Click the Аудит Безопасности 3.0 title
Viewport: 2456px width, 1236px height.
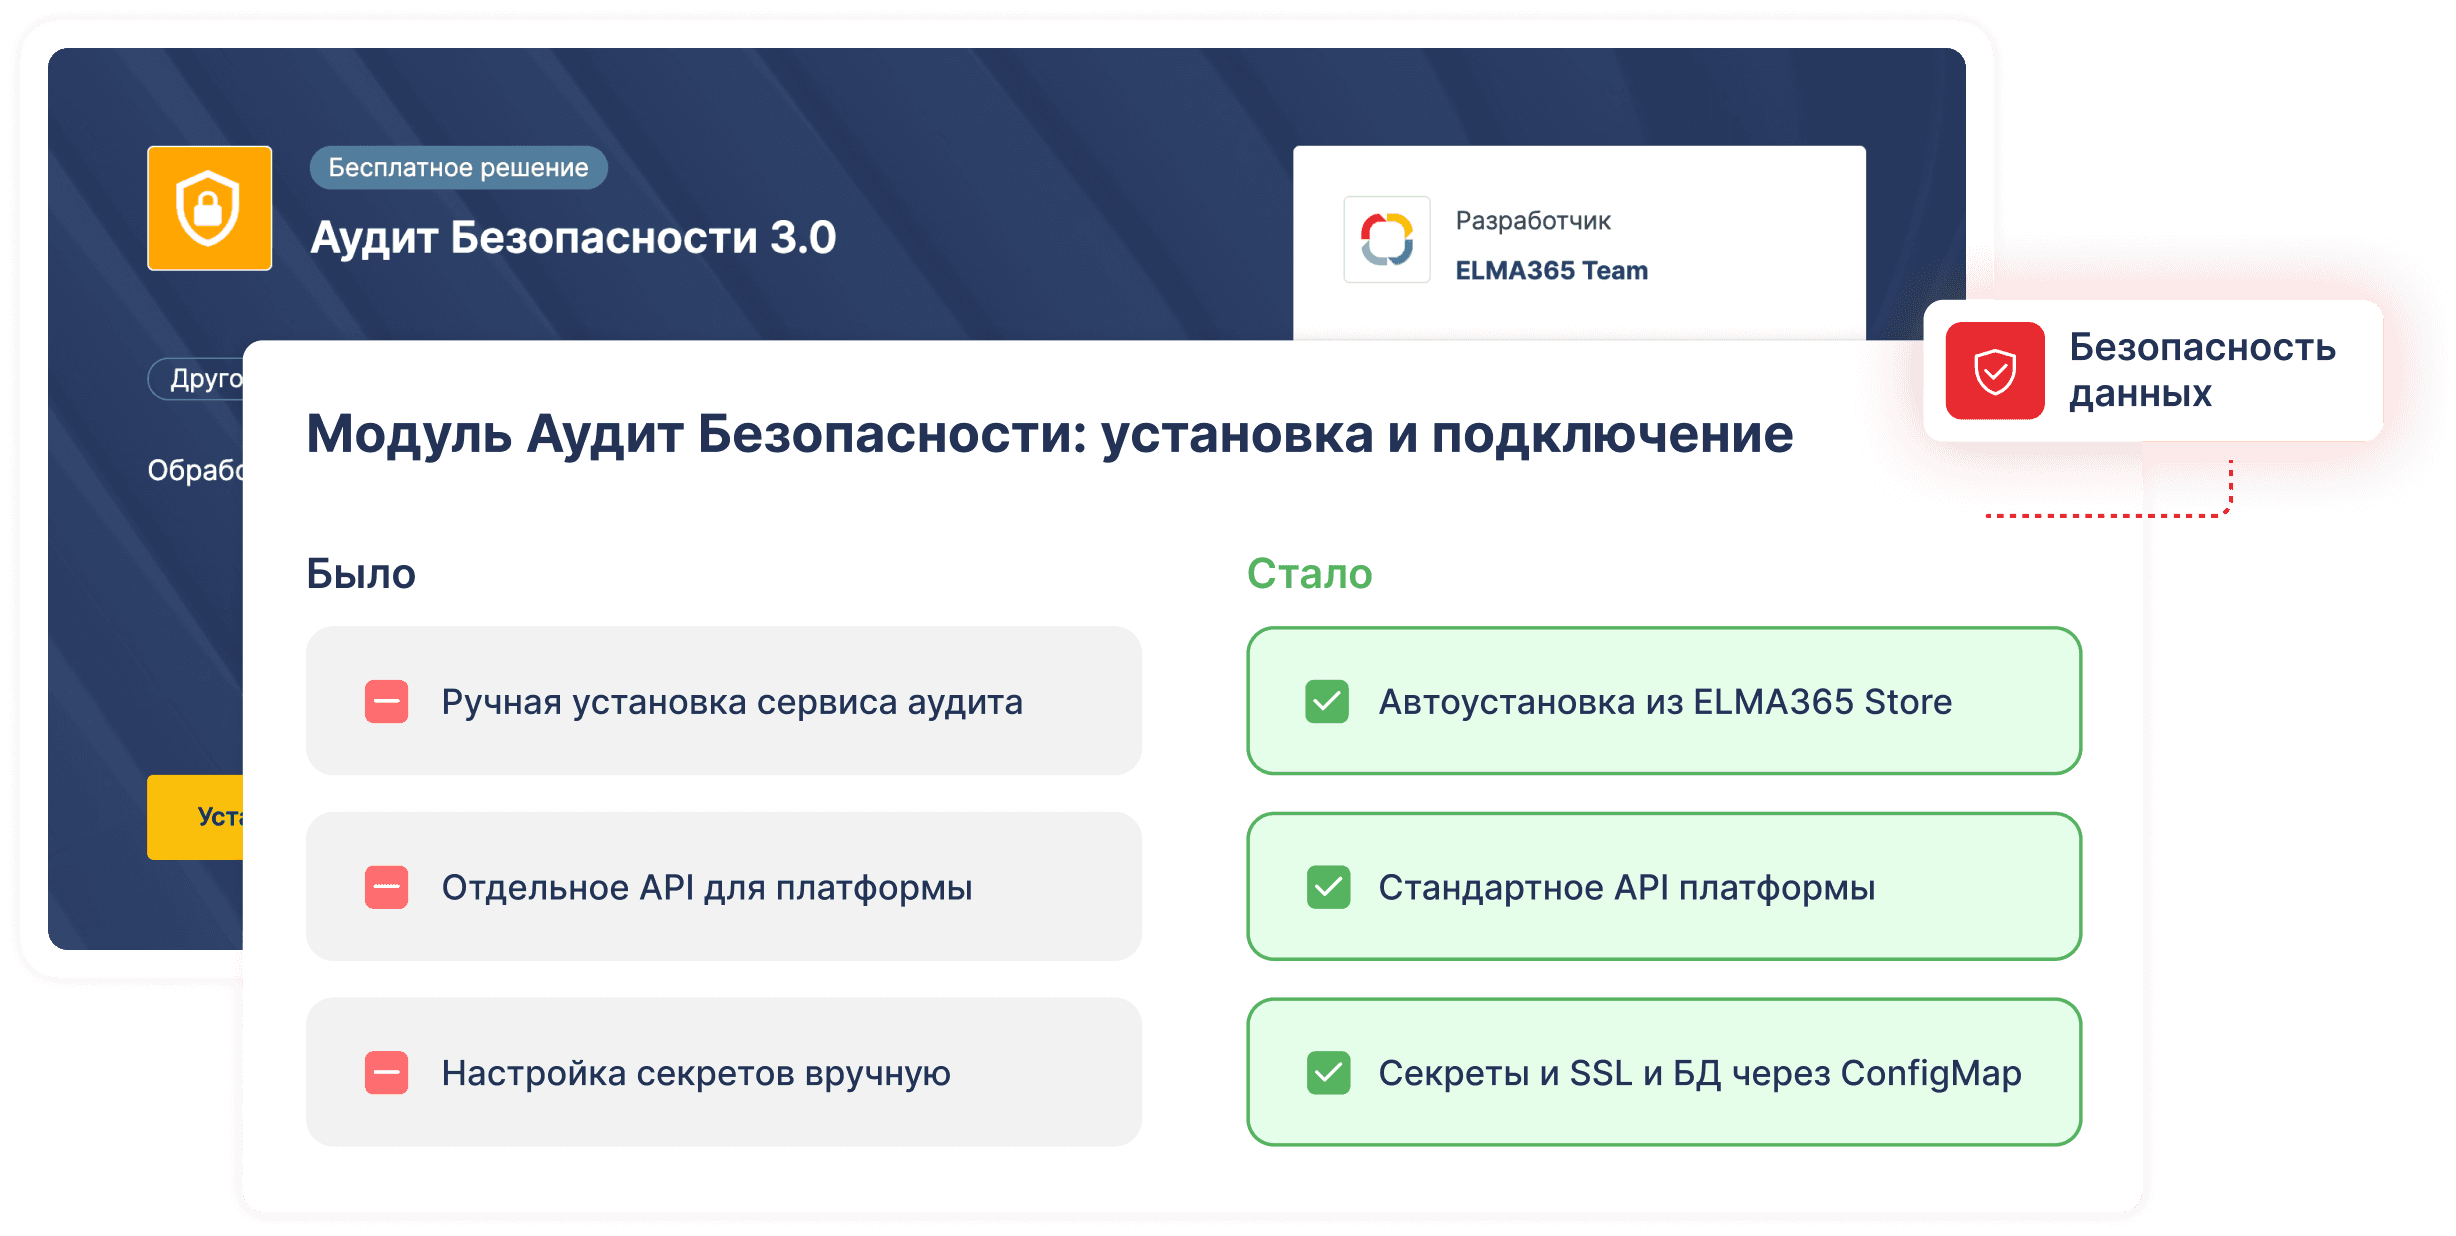click(x=573, y=237)
